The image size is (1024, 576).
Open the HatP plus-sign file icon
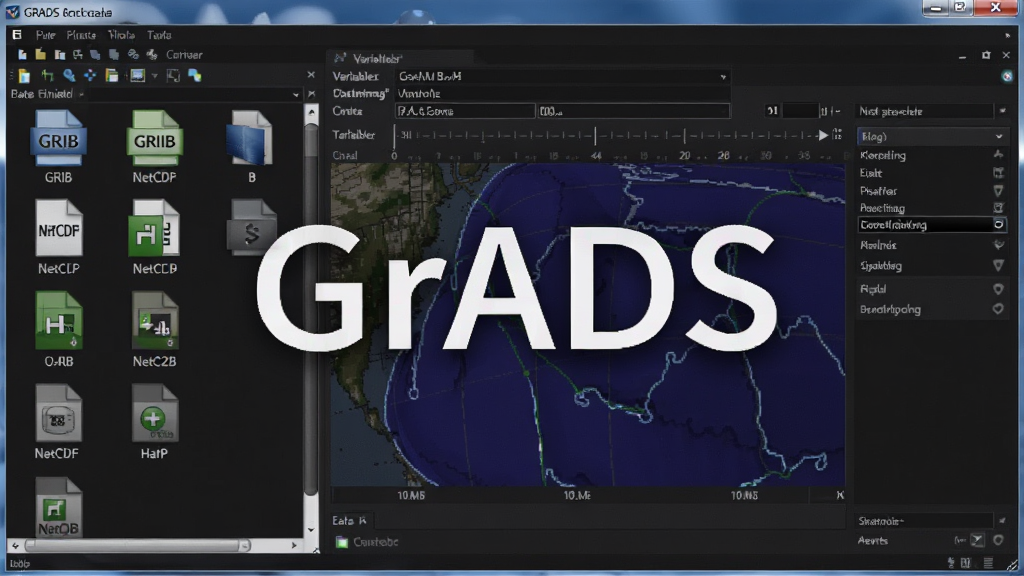(x=154, y=413)
